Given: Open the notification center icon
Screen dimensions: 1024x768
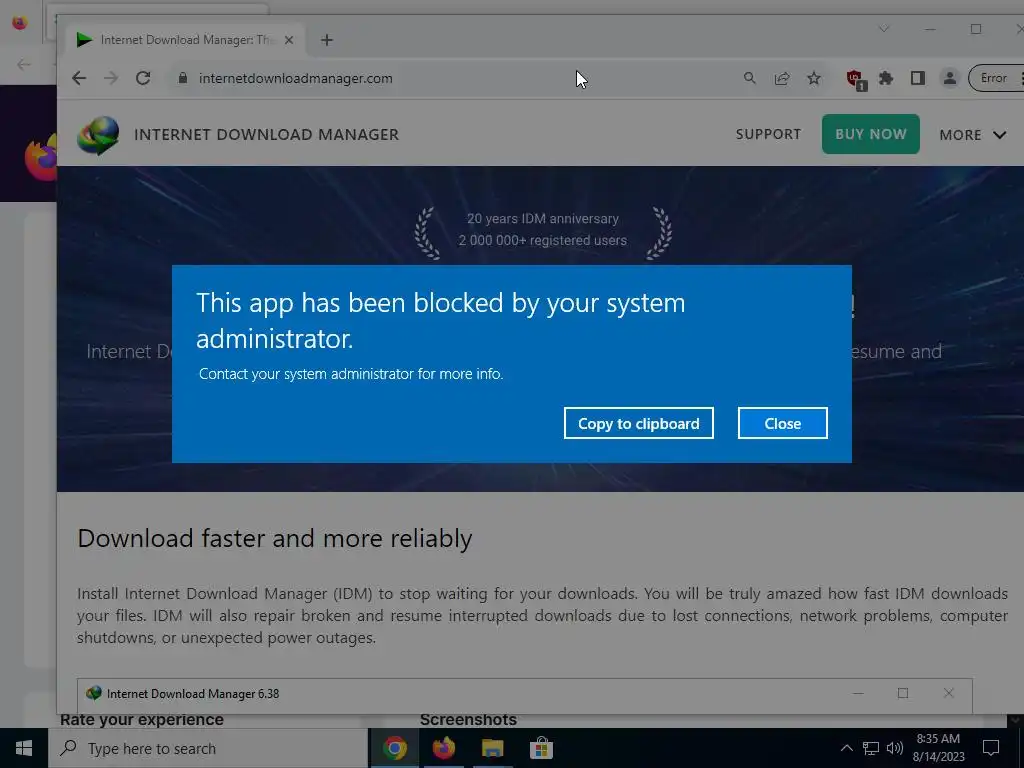Looking at the screenshot, I should (x=991, y=748).
